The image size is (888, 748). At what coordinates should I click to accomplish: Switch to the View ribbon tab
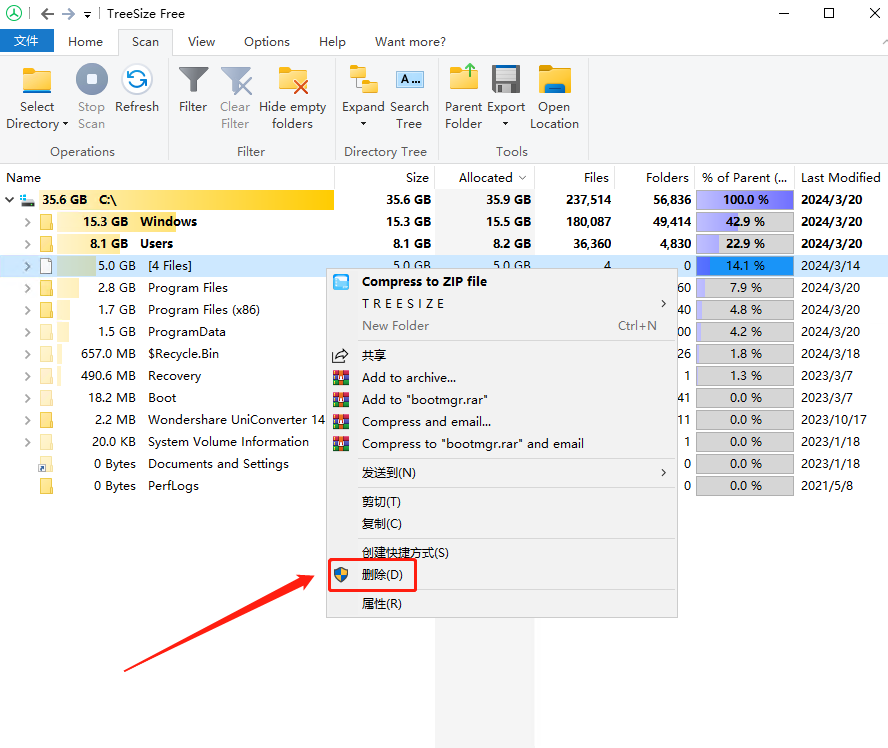(x=201, y=42)
